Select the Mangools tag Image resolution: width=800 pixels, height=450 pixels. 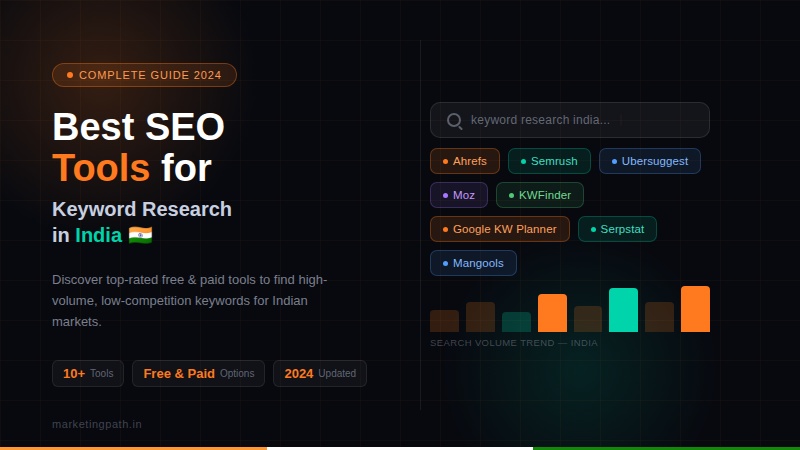pos(473,263)
